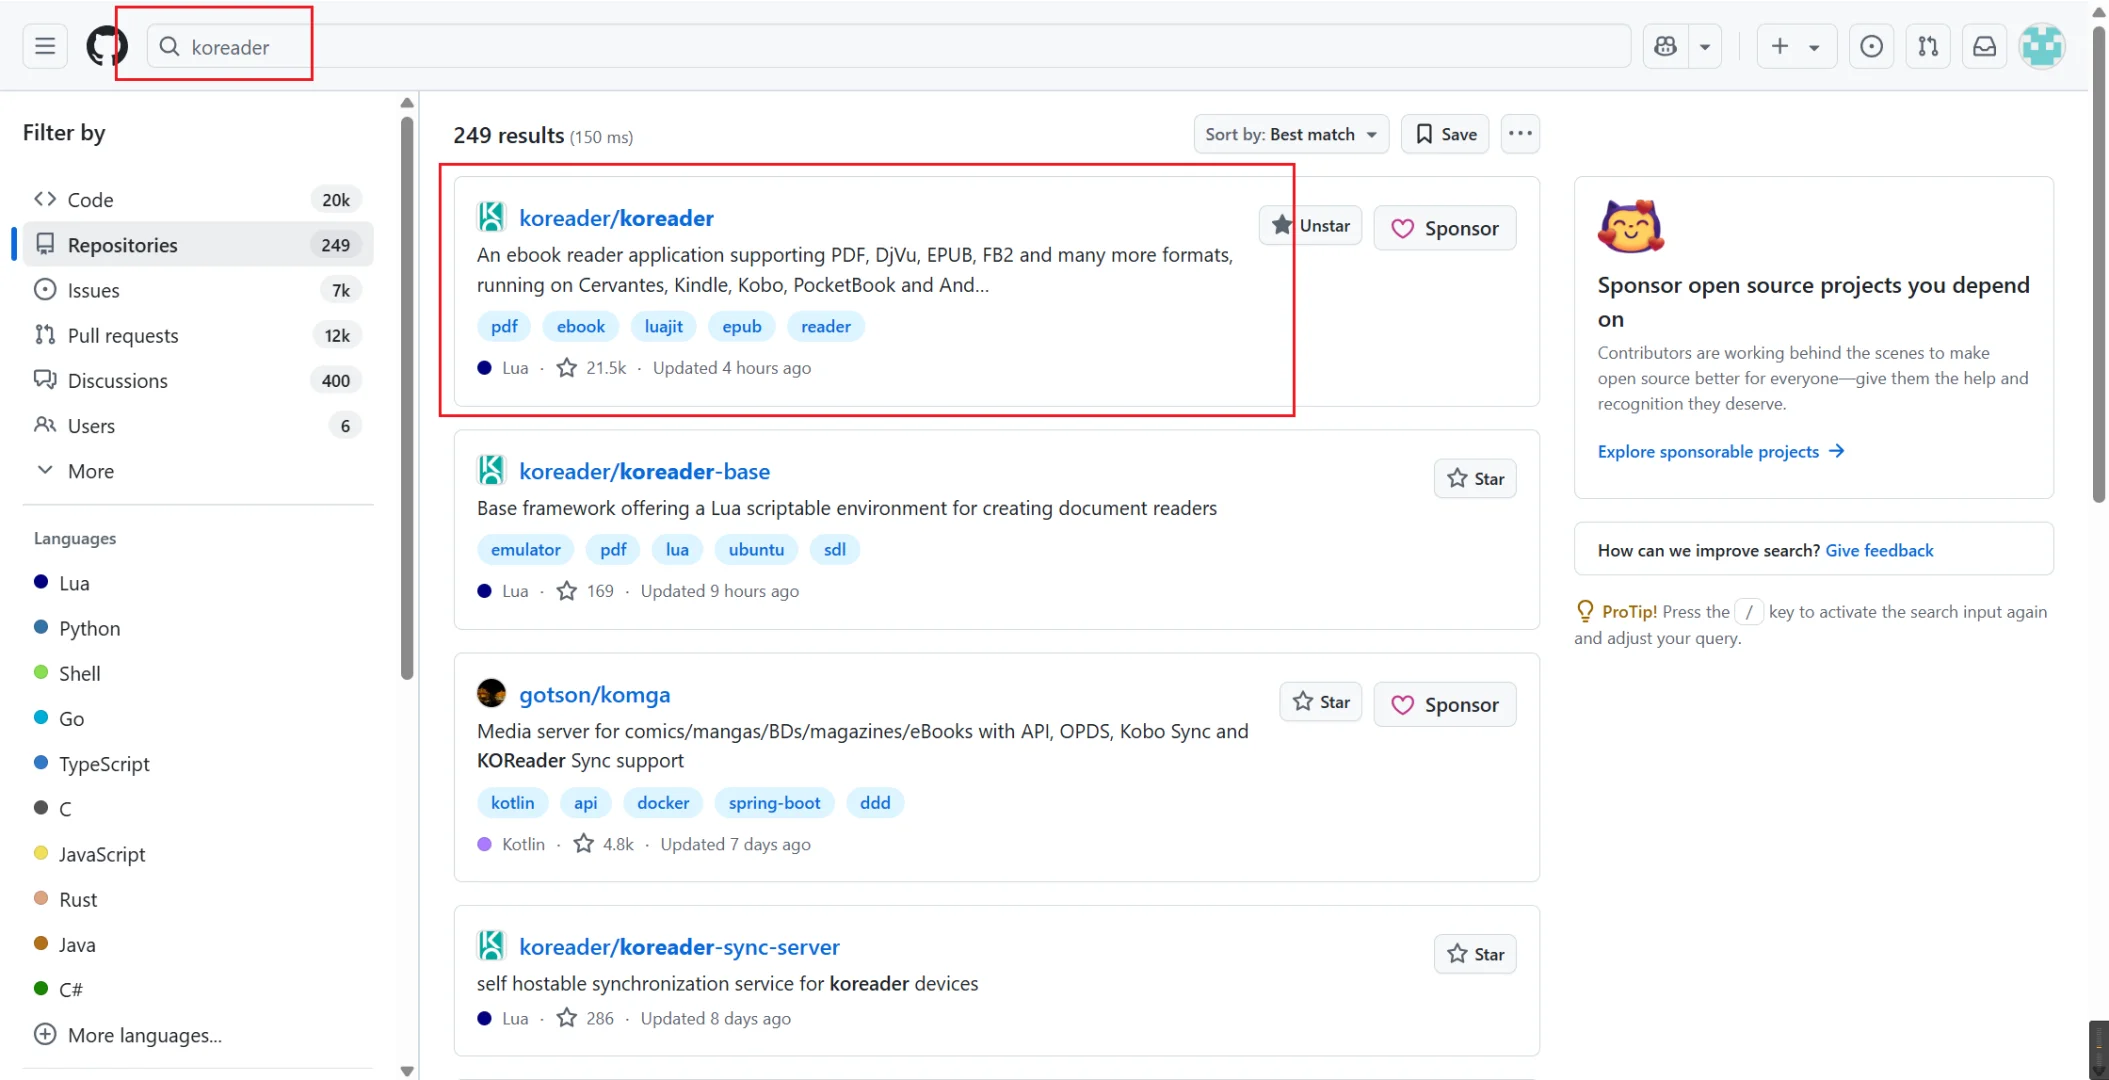Select the Repositories filter
Viewport: 2109px width, 1080px height.
point(198,245)
